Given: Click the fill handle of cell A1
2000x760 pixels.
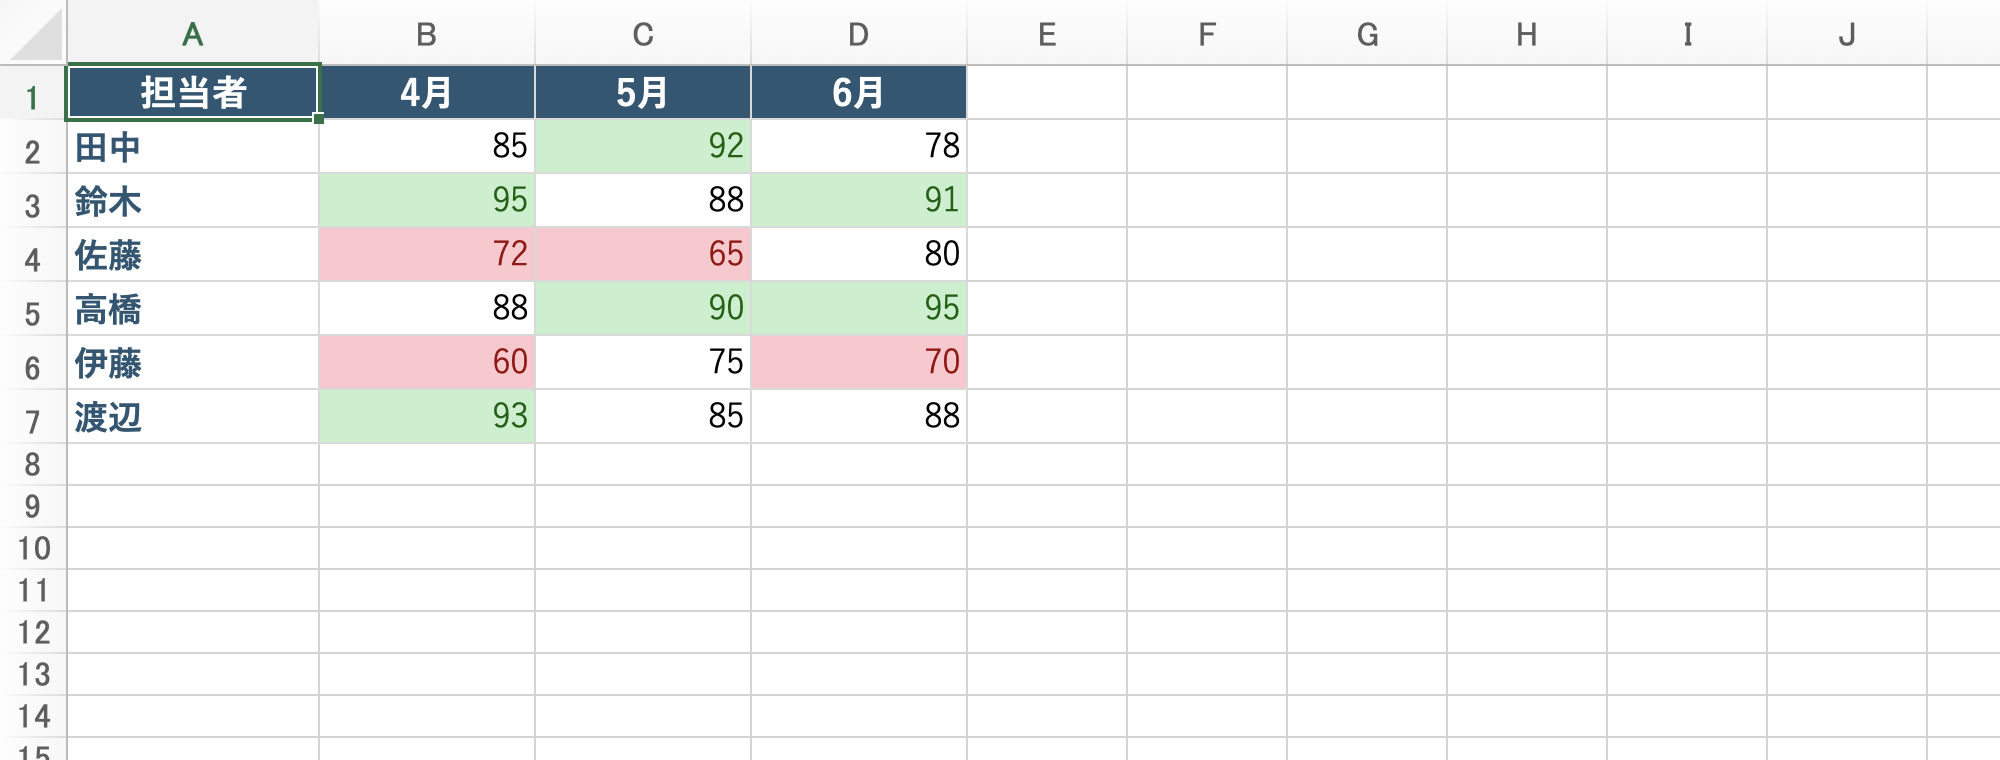Looking at the screenshot, I should click(x=318, y=119).
